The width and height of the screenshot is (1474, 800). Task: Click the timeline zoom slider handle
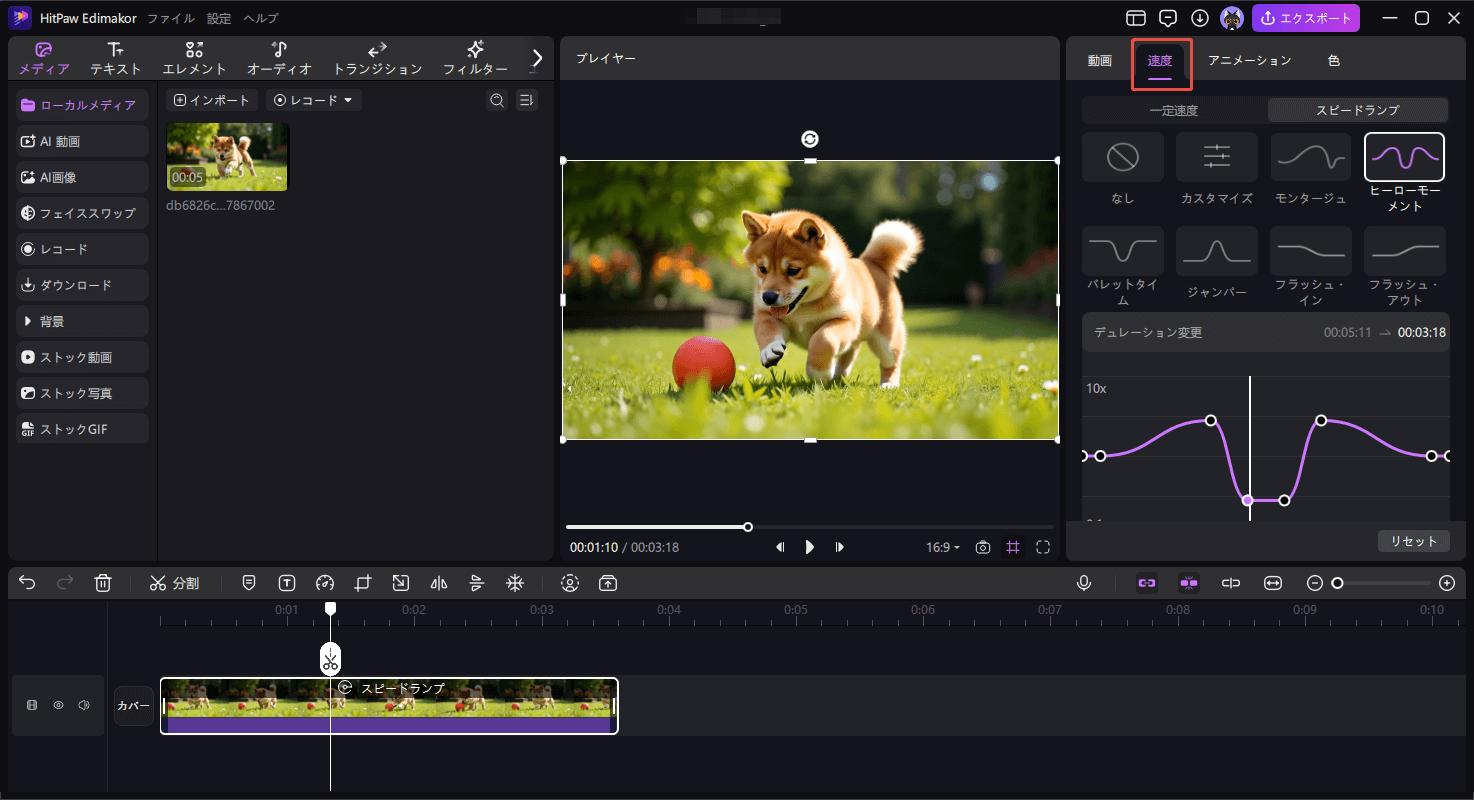(x=1337, y=583)
